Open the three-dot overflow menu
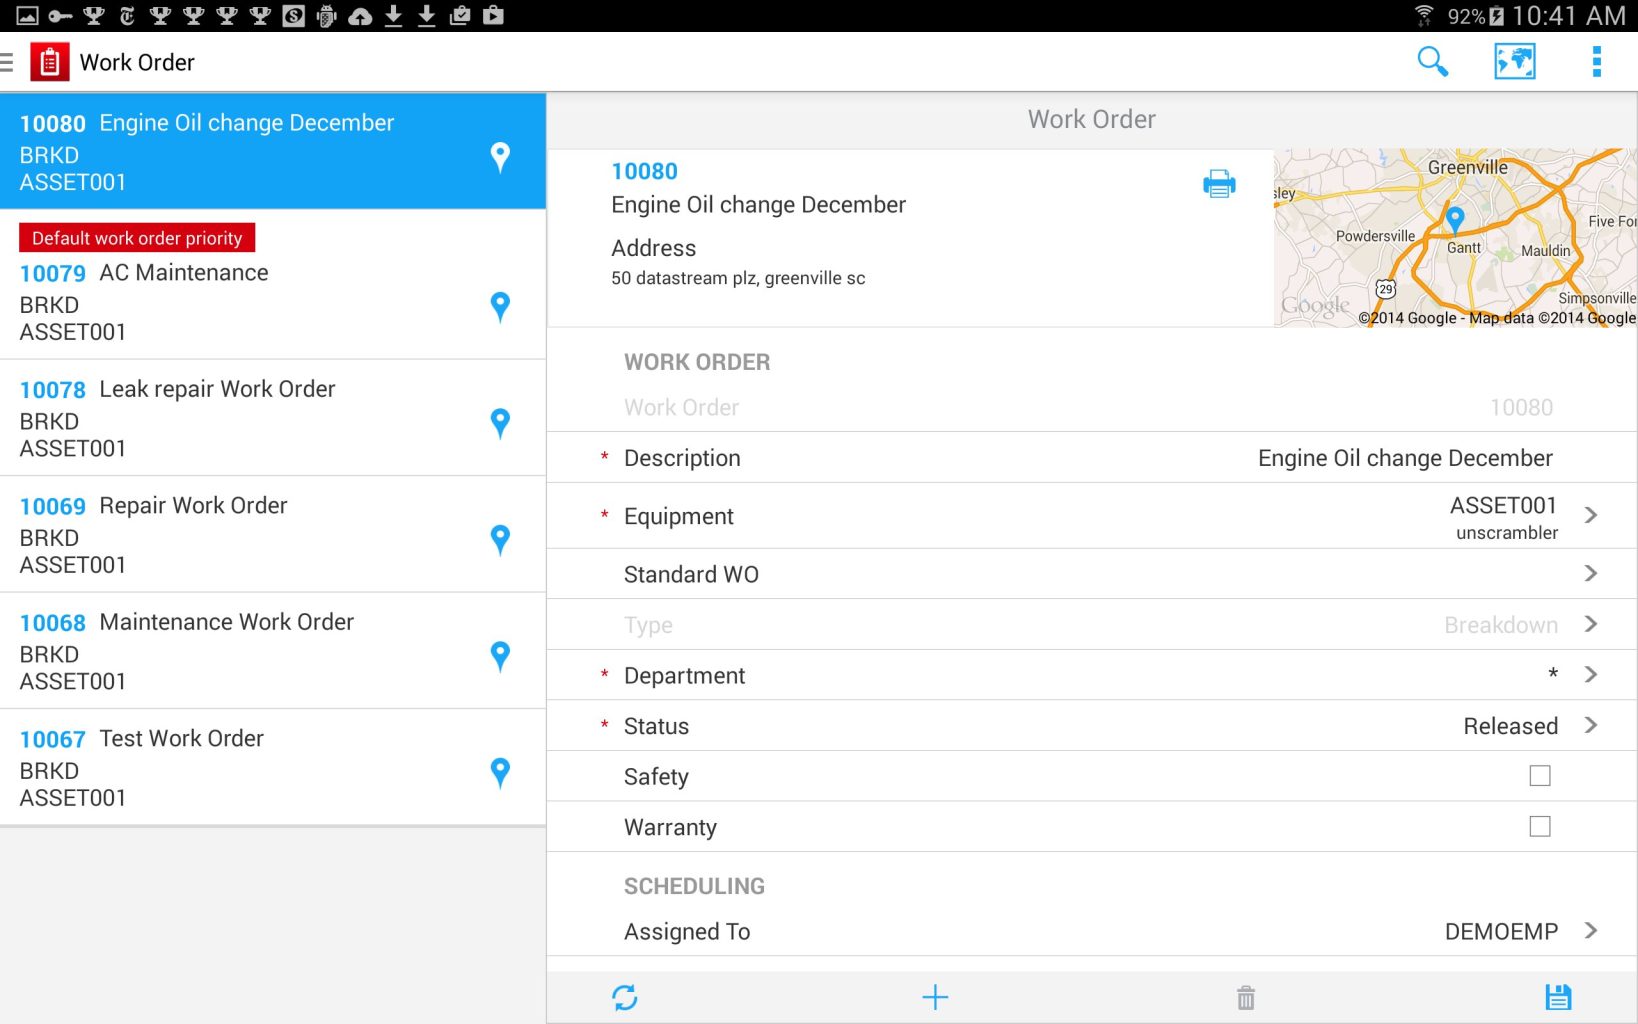The height and width of the screenshot is (1024, 1638). point(1596,62)
